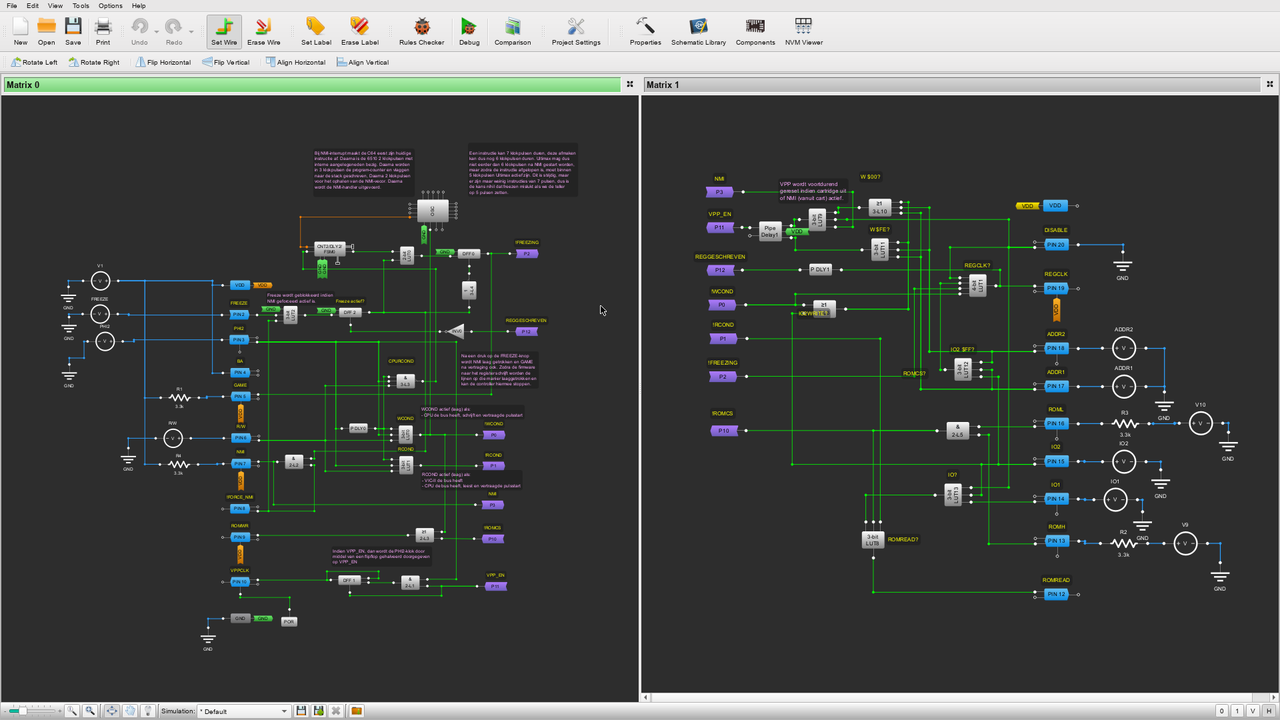Open the Schematic Library

(698, 31)
